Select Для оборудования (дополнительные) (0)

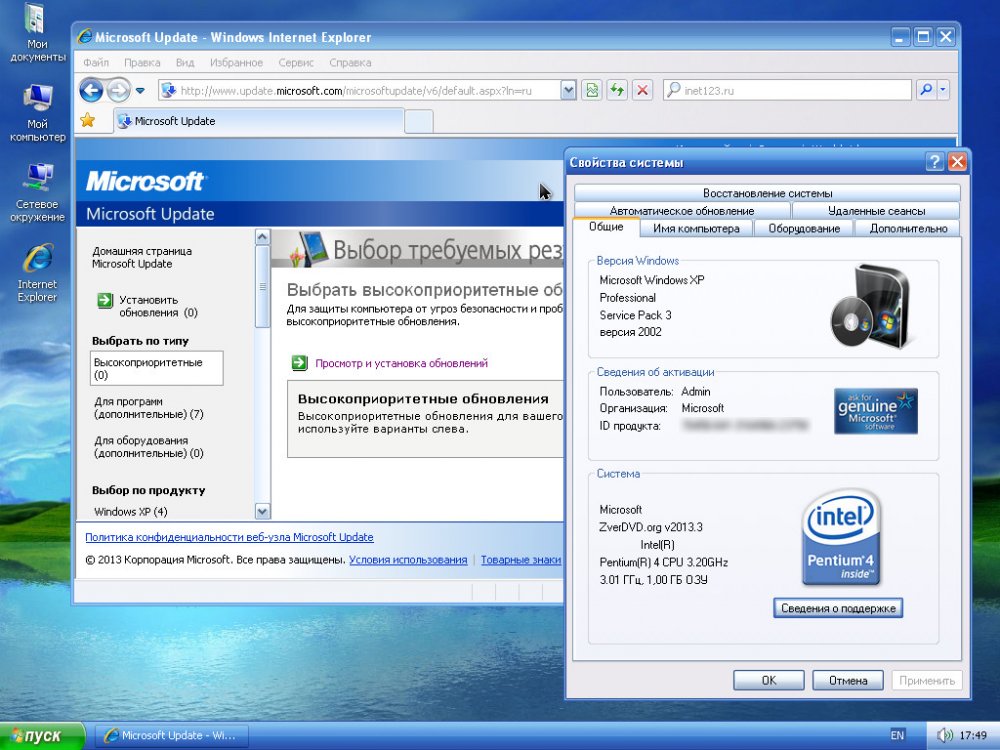pyautogui.click(x=149, y=446)
